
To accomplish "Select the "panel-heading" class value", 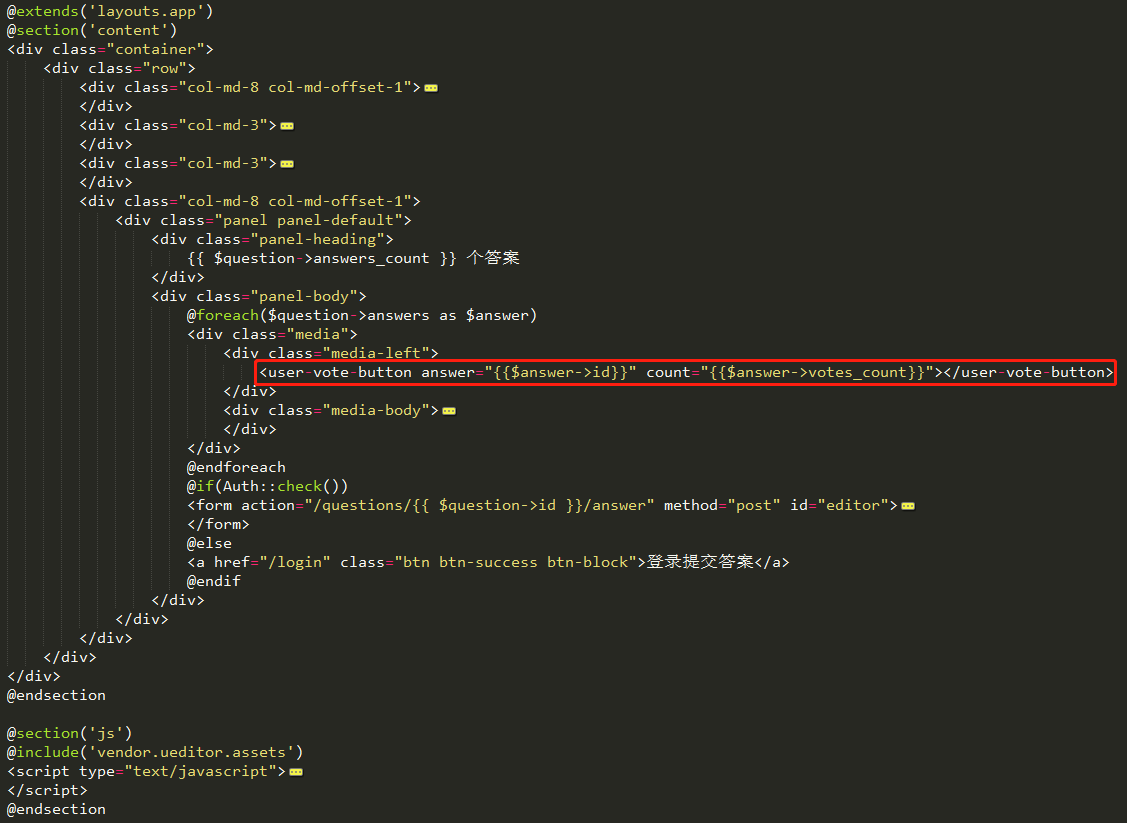I will point(318,239).
